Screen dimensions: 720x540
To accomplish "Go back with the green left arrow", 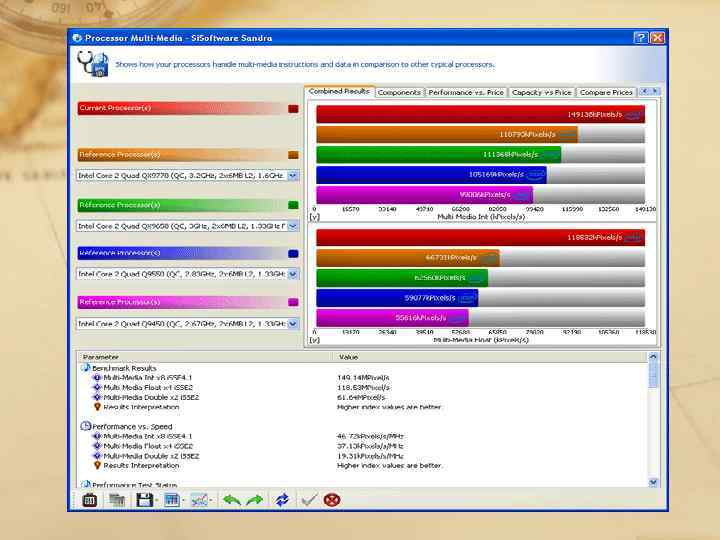I will 232,500.
